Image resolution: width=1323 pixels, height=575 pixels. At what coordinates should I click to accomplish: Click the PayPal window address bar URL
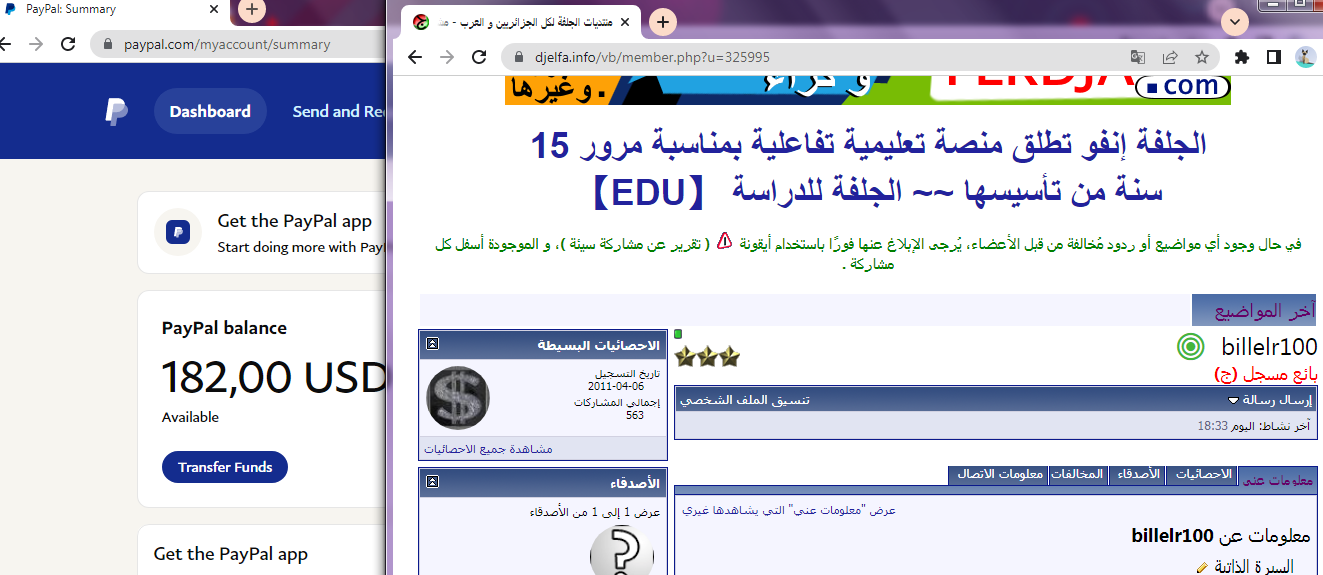coord(227,44)
